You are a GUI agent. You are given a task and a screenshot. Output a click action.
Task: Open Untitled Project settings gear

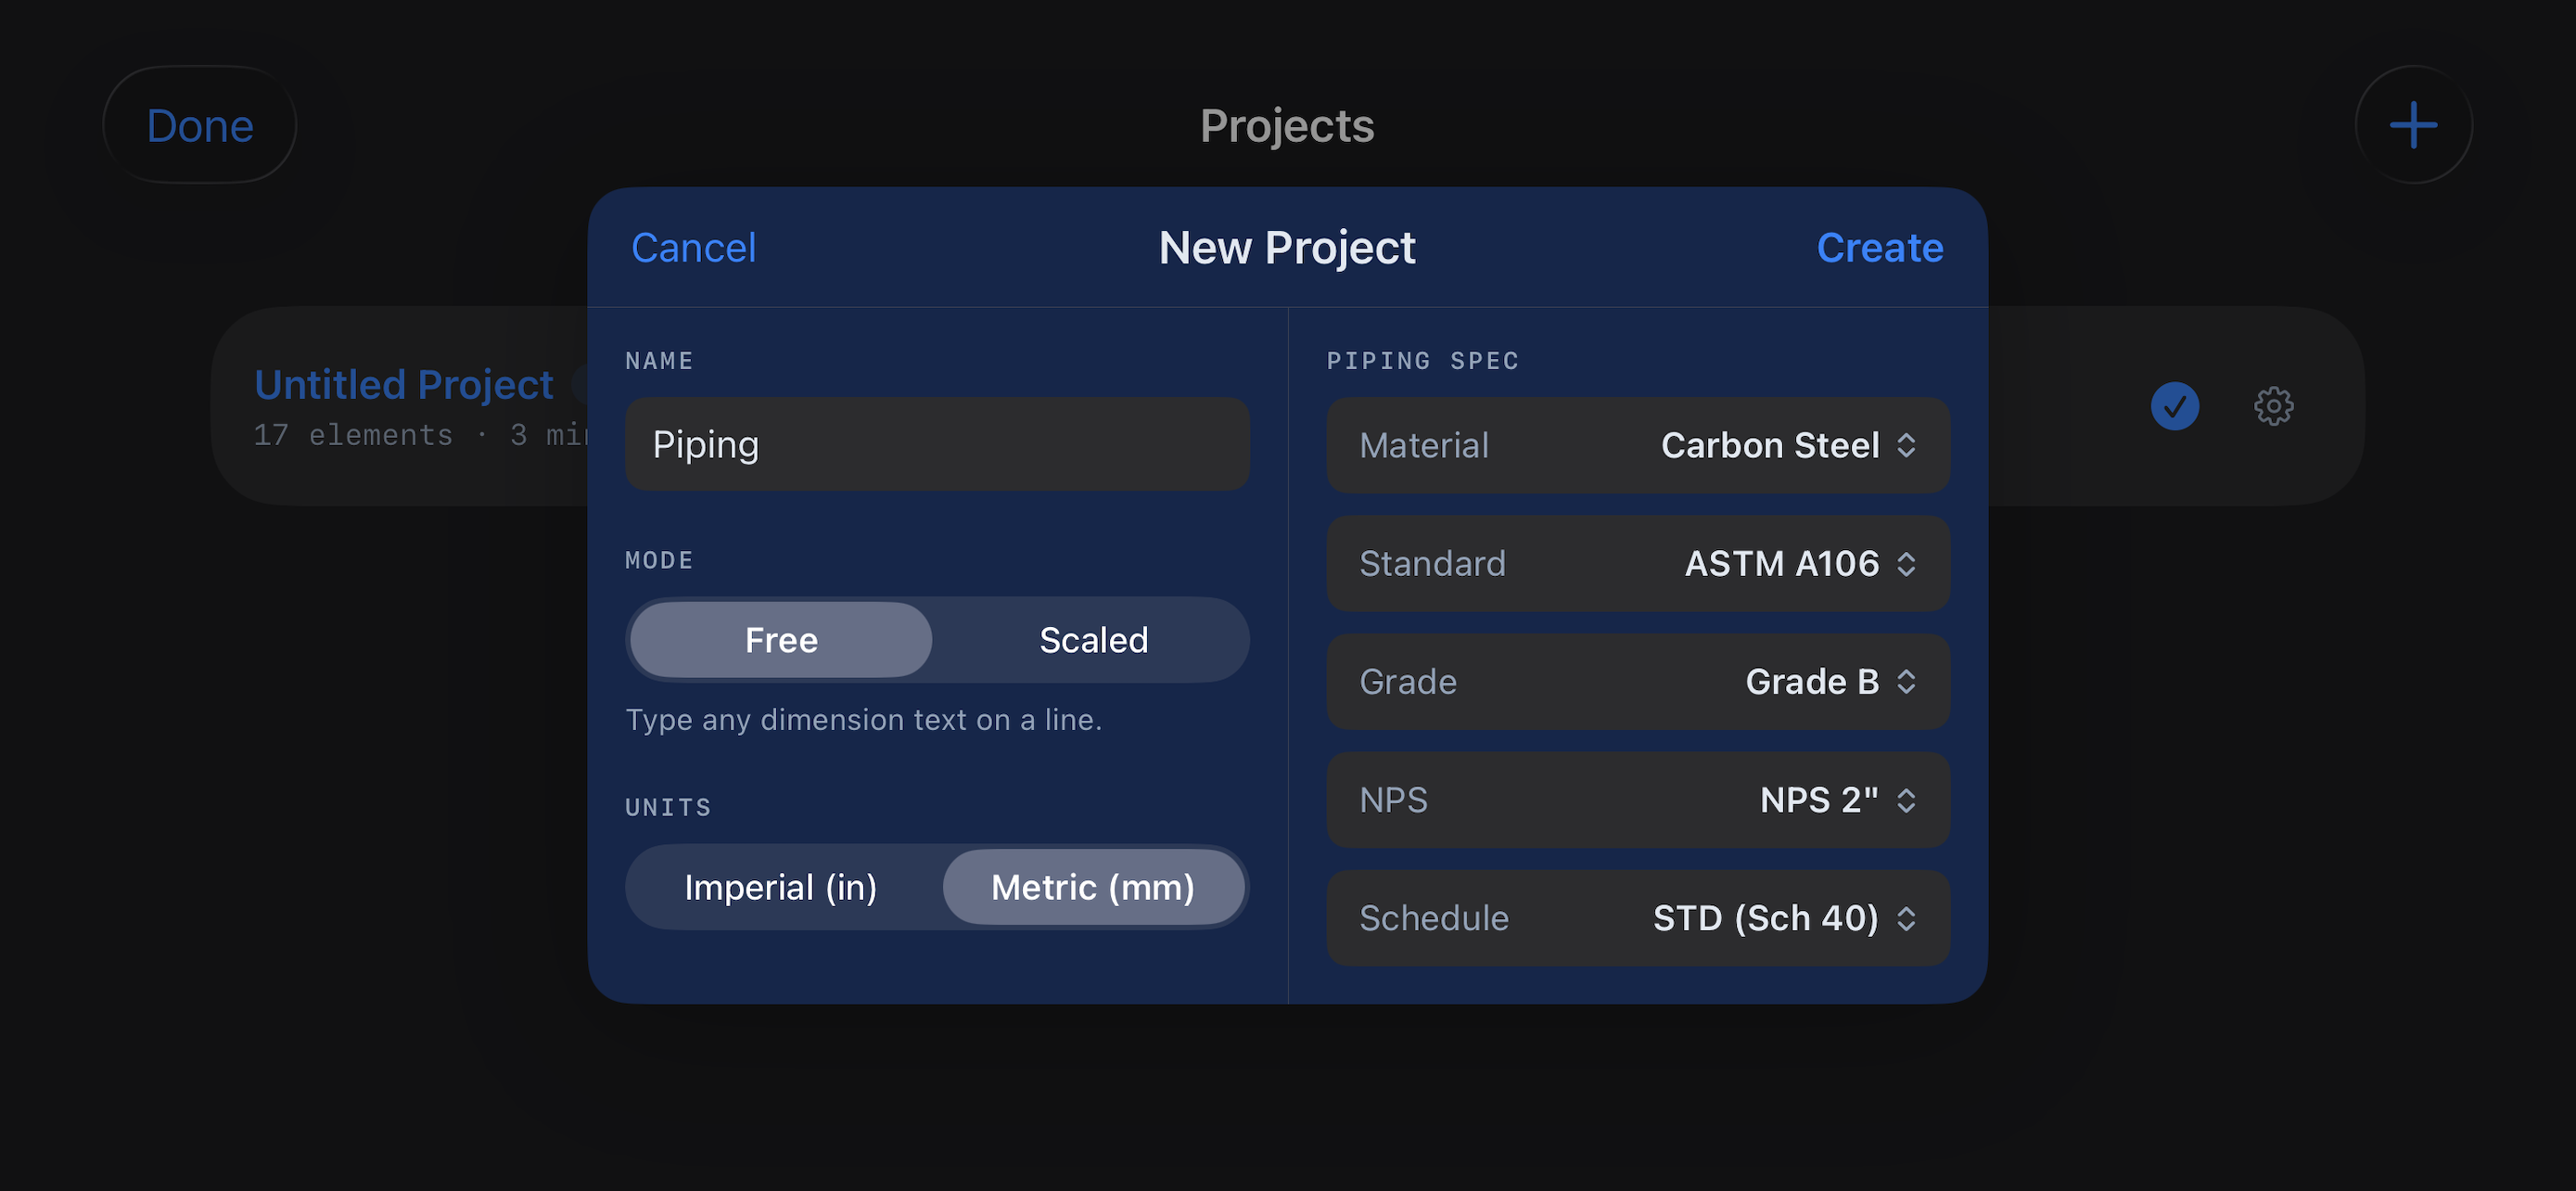pyautogui.click(x=2273, y=406)
